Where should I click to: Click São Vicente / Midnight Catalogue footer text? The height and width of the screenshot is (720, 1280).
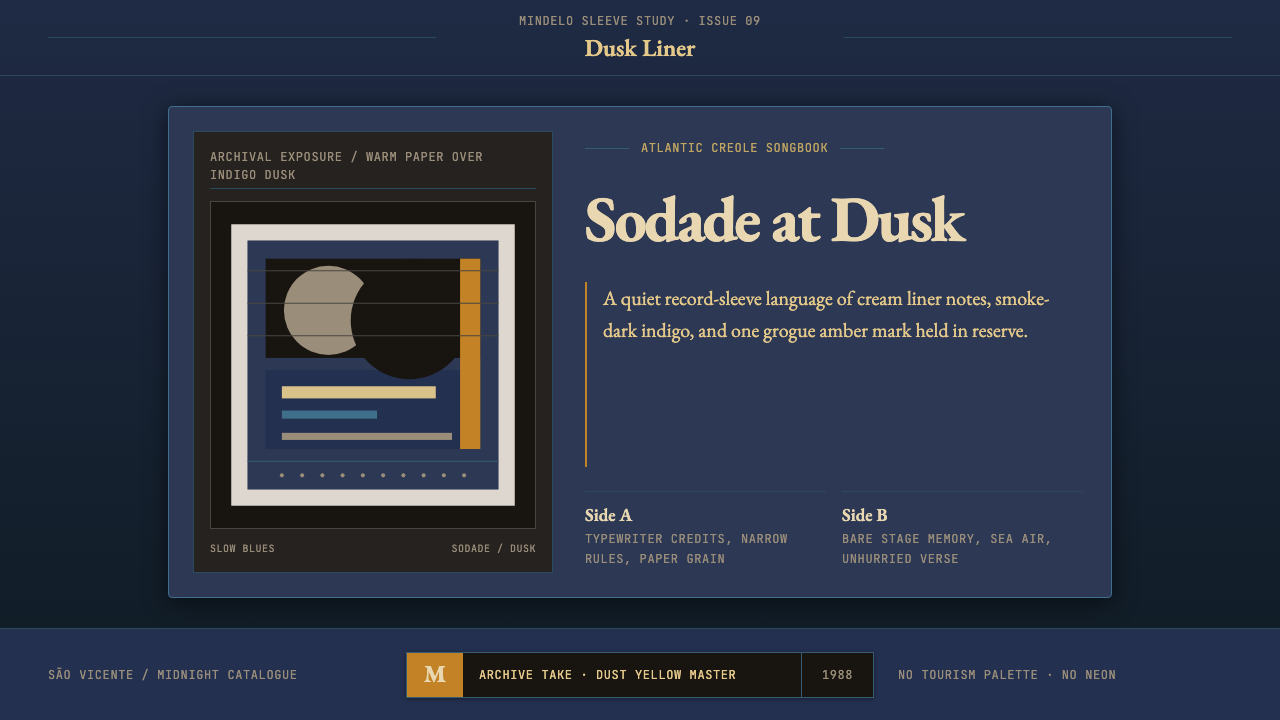click(173, 675)
